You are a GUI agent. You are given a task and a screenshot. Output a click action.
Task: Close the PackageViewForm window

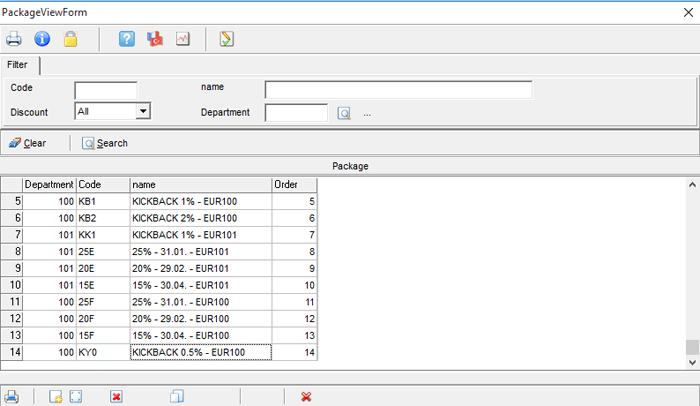coord(688,13)
